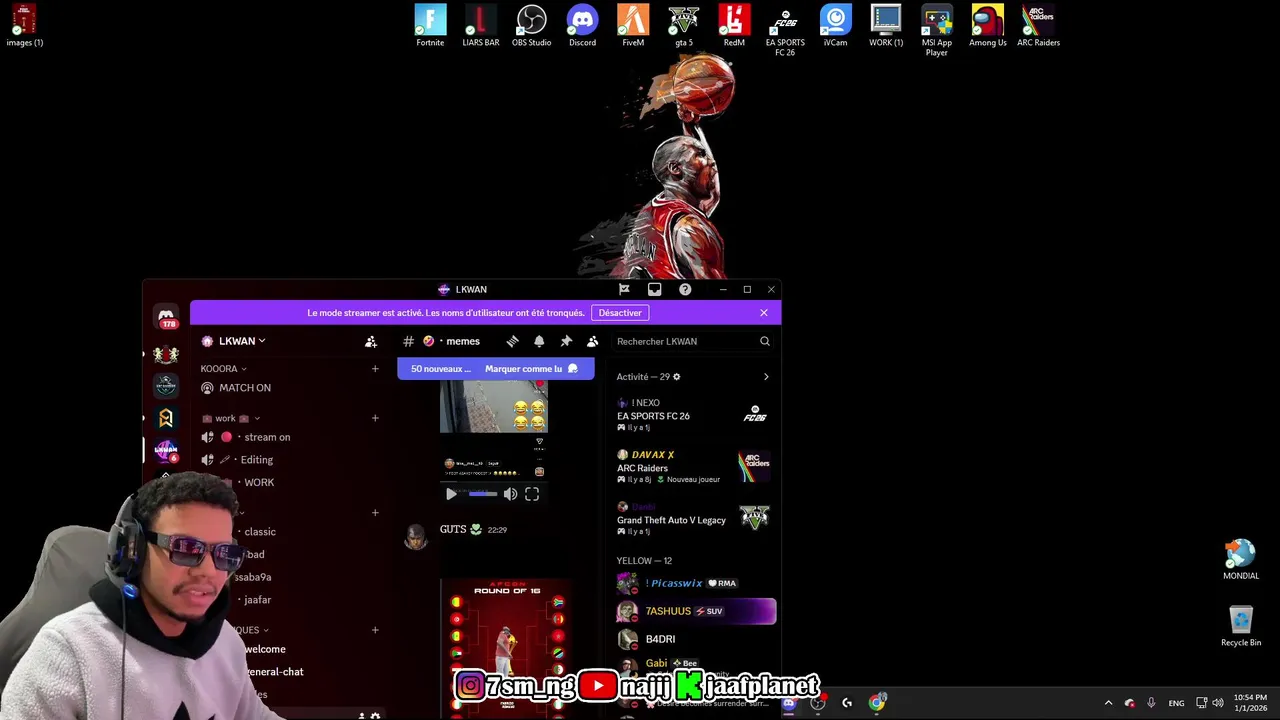Viewport: 1280px width, 720px height.
Task: Click the Discord threads icon in channel header
Action: pyautogui.click(x=512, y=341)
